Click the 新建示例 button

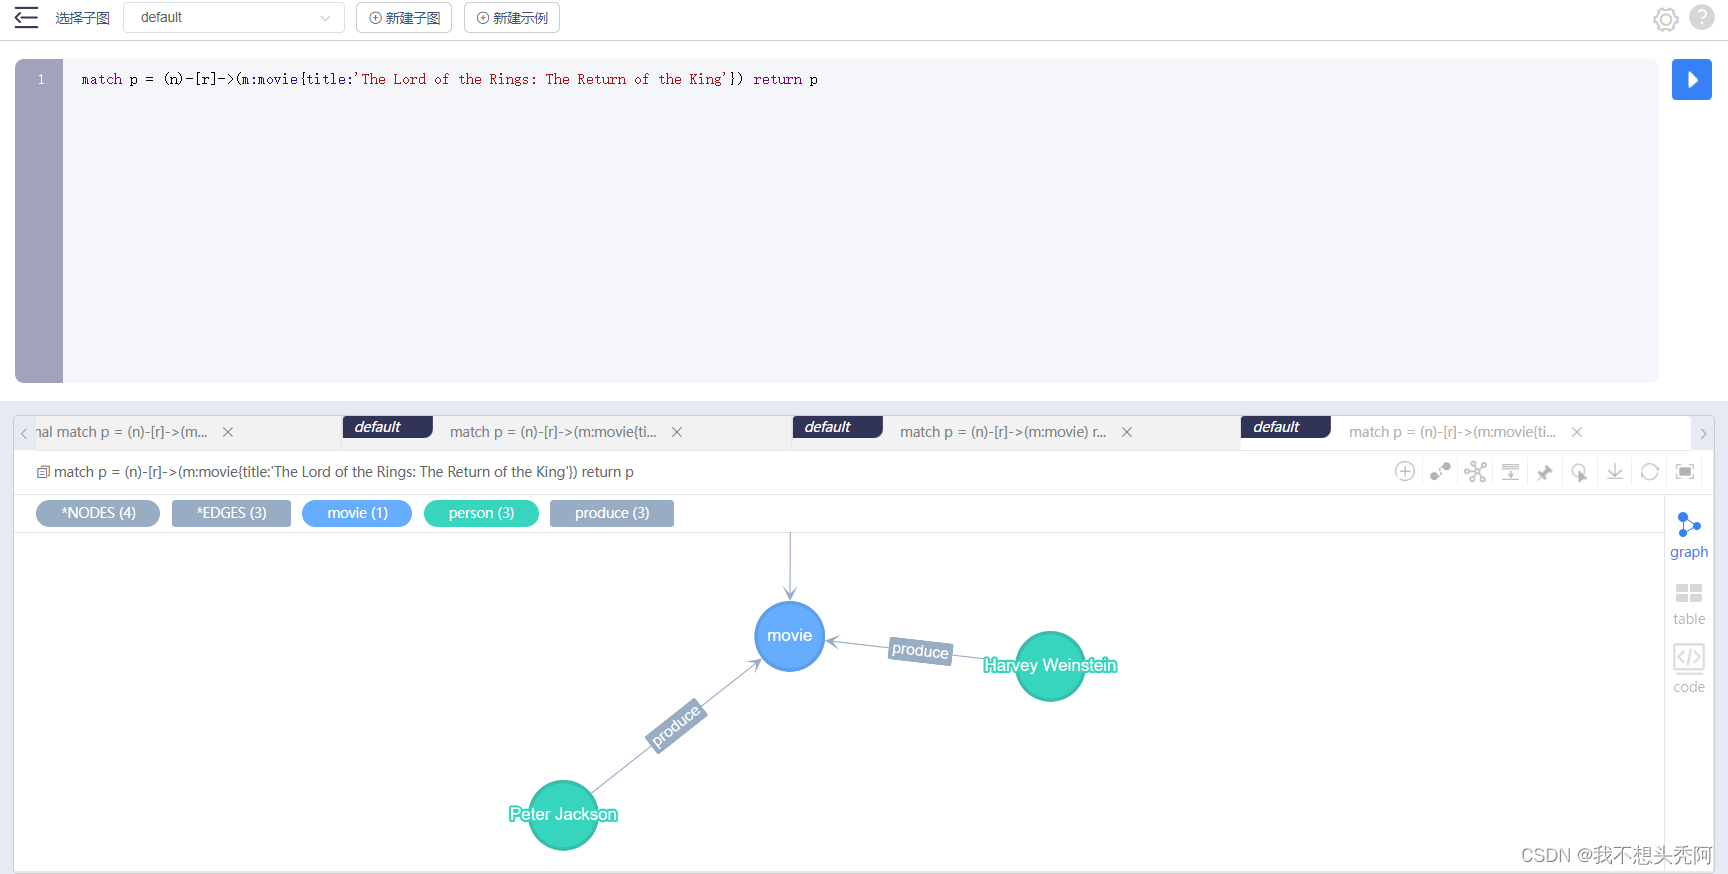[512, 18]
